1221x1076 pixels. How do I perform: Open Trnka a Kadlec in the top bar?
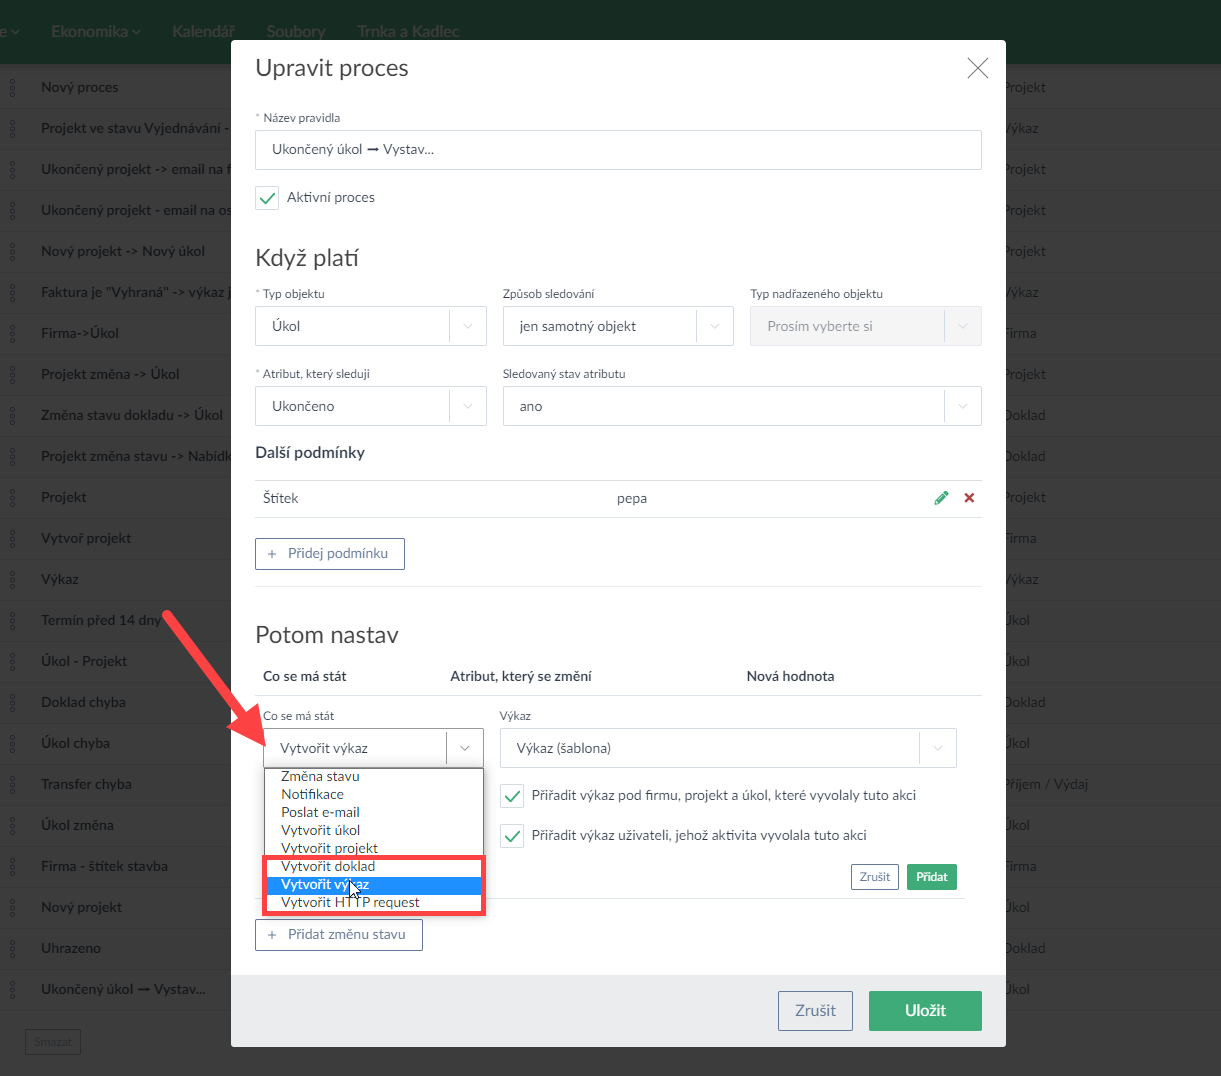(408, 31)
